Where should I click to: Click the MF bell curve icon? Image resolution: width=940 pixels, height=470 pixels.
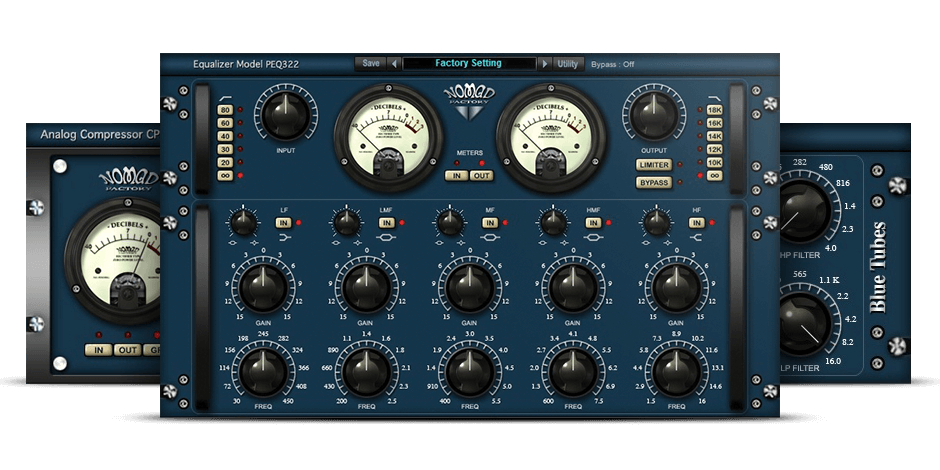point(490,238)
